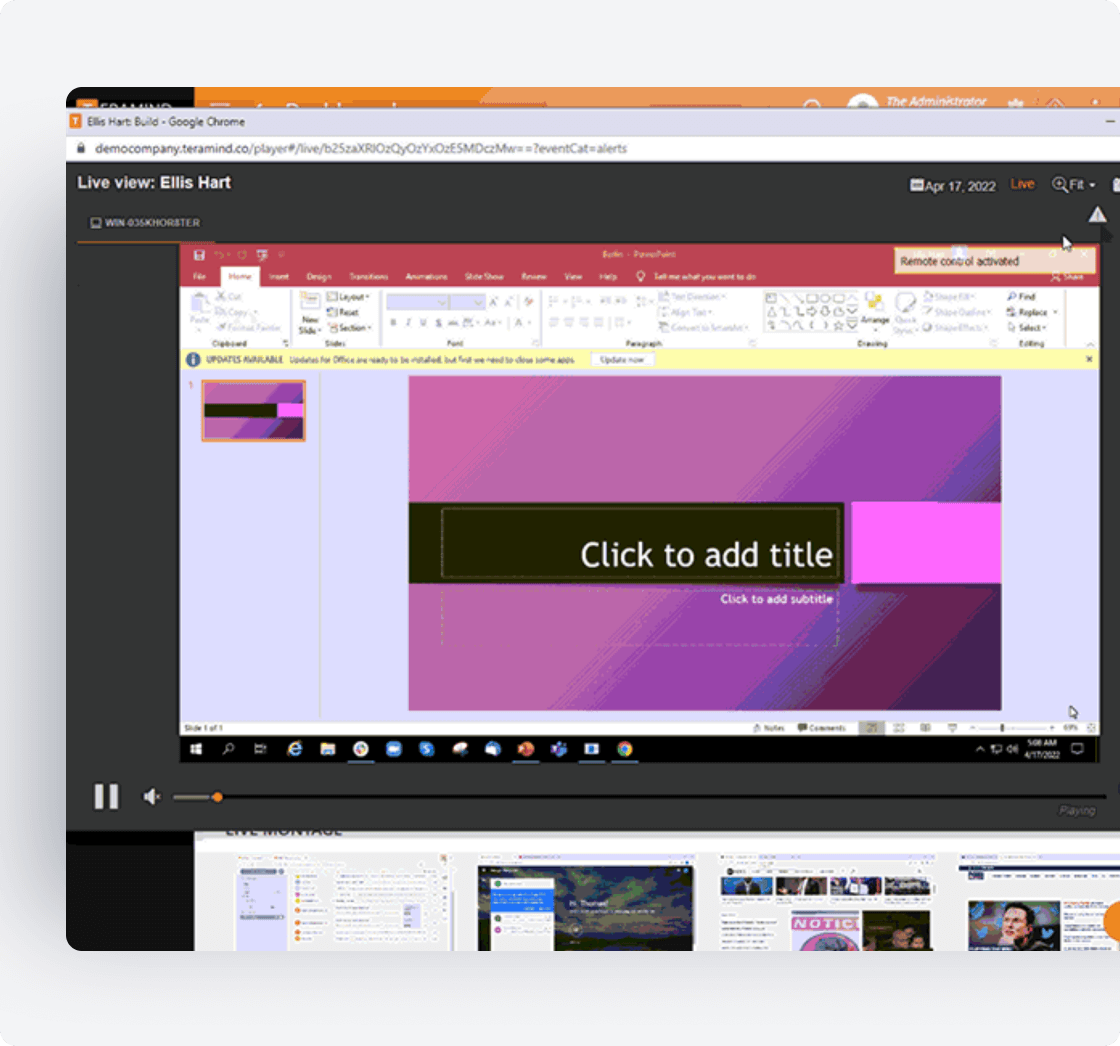
Task: Click the warning triangle alert icon
Action: click(1097, 215)
